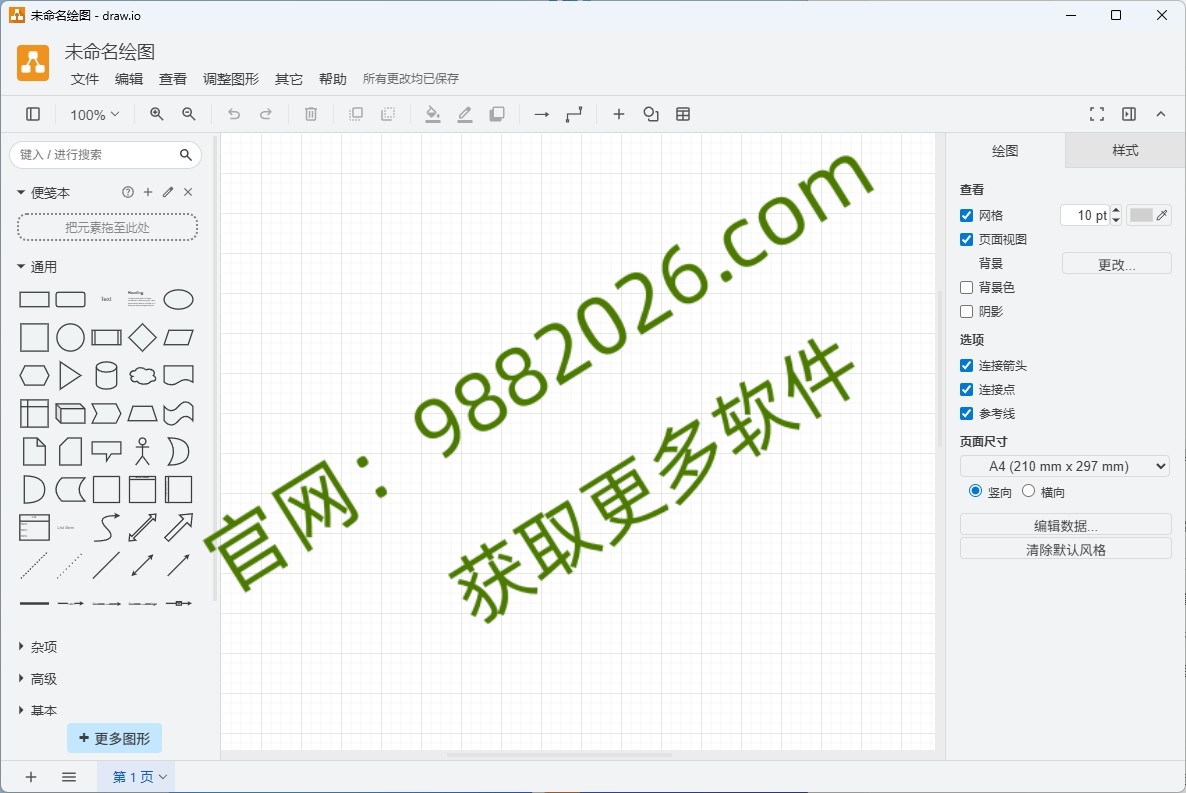Viewport: 1186px width, 793px height.
Task: Toggle the shadow icon in toolbar
Action: [497, 114]
